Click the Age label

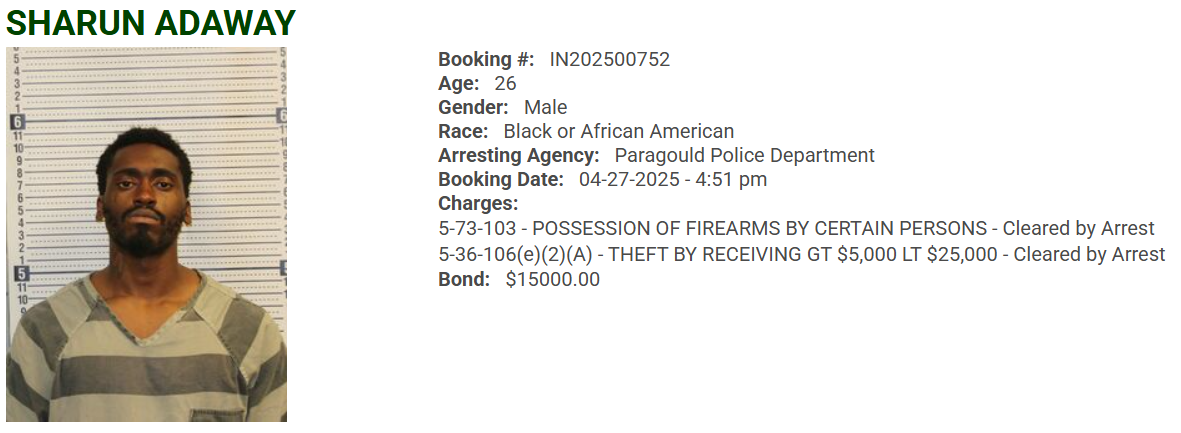458,83
